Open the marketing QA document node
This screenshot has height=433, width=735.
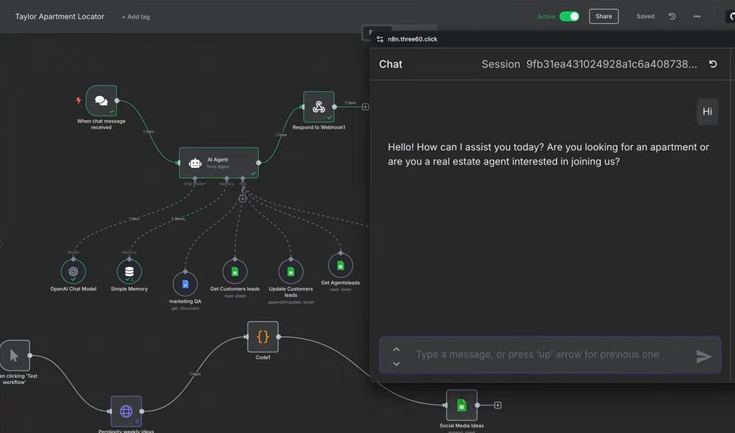[x=185, y=284]
